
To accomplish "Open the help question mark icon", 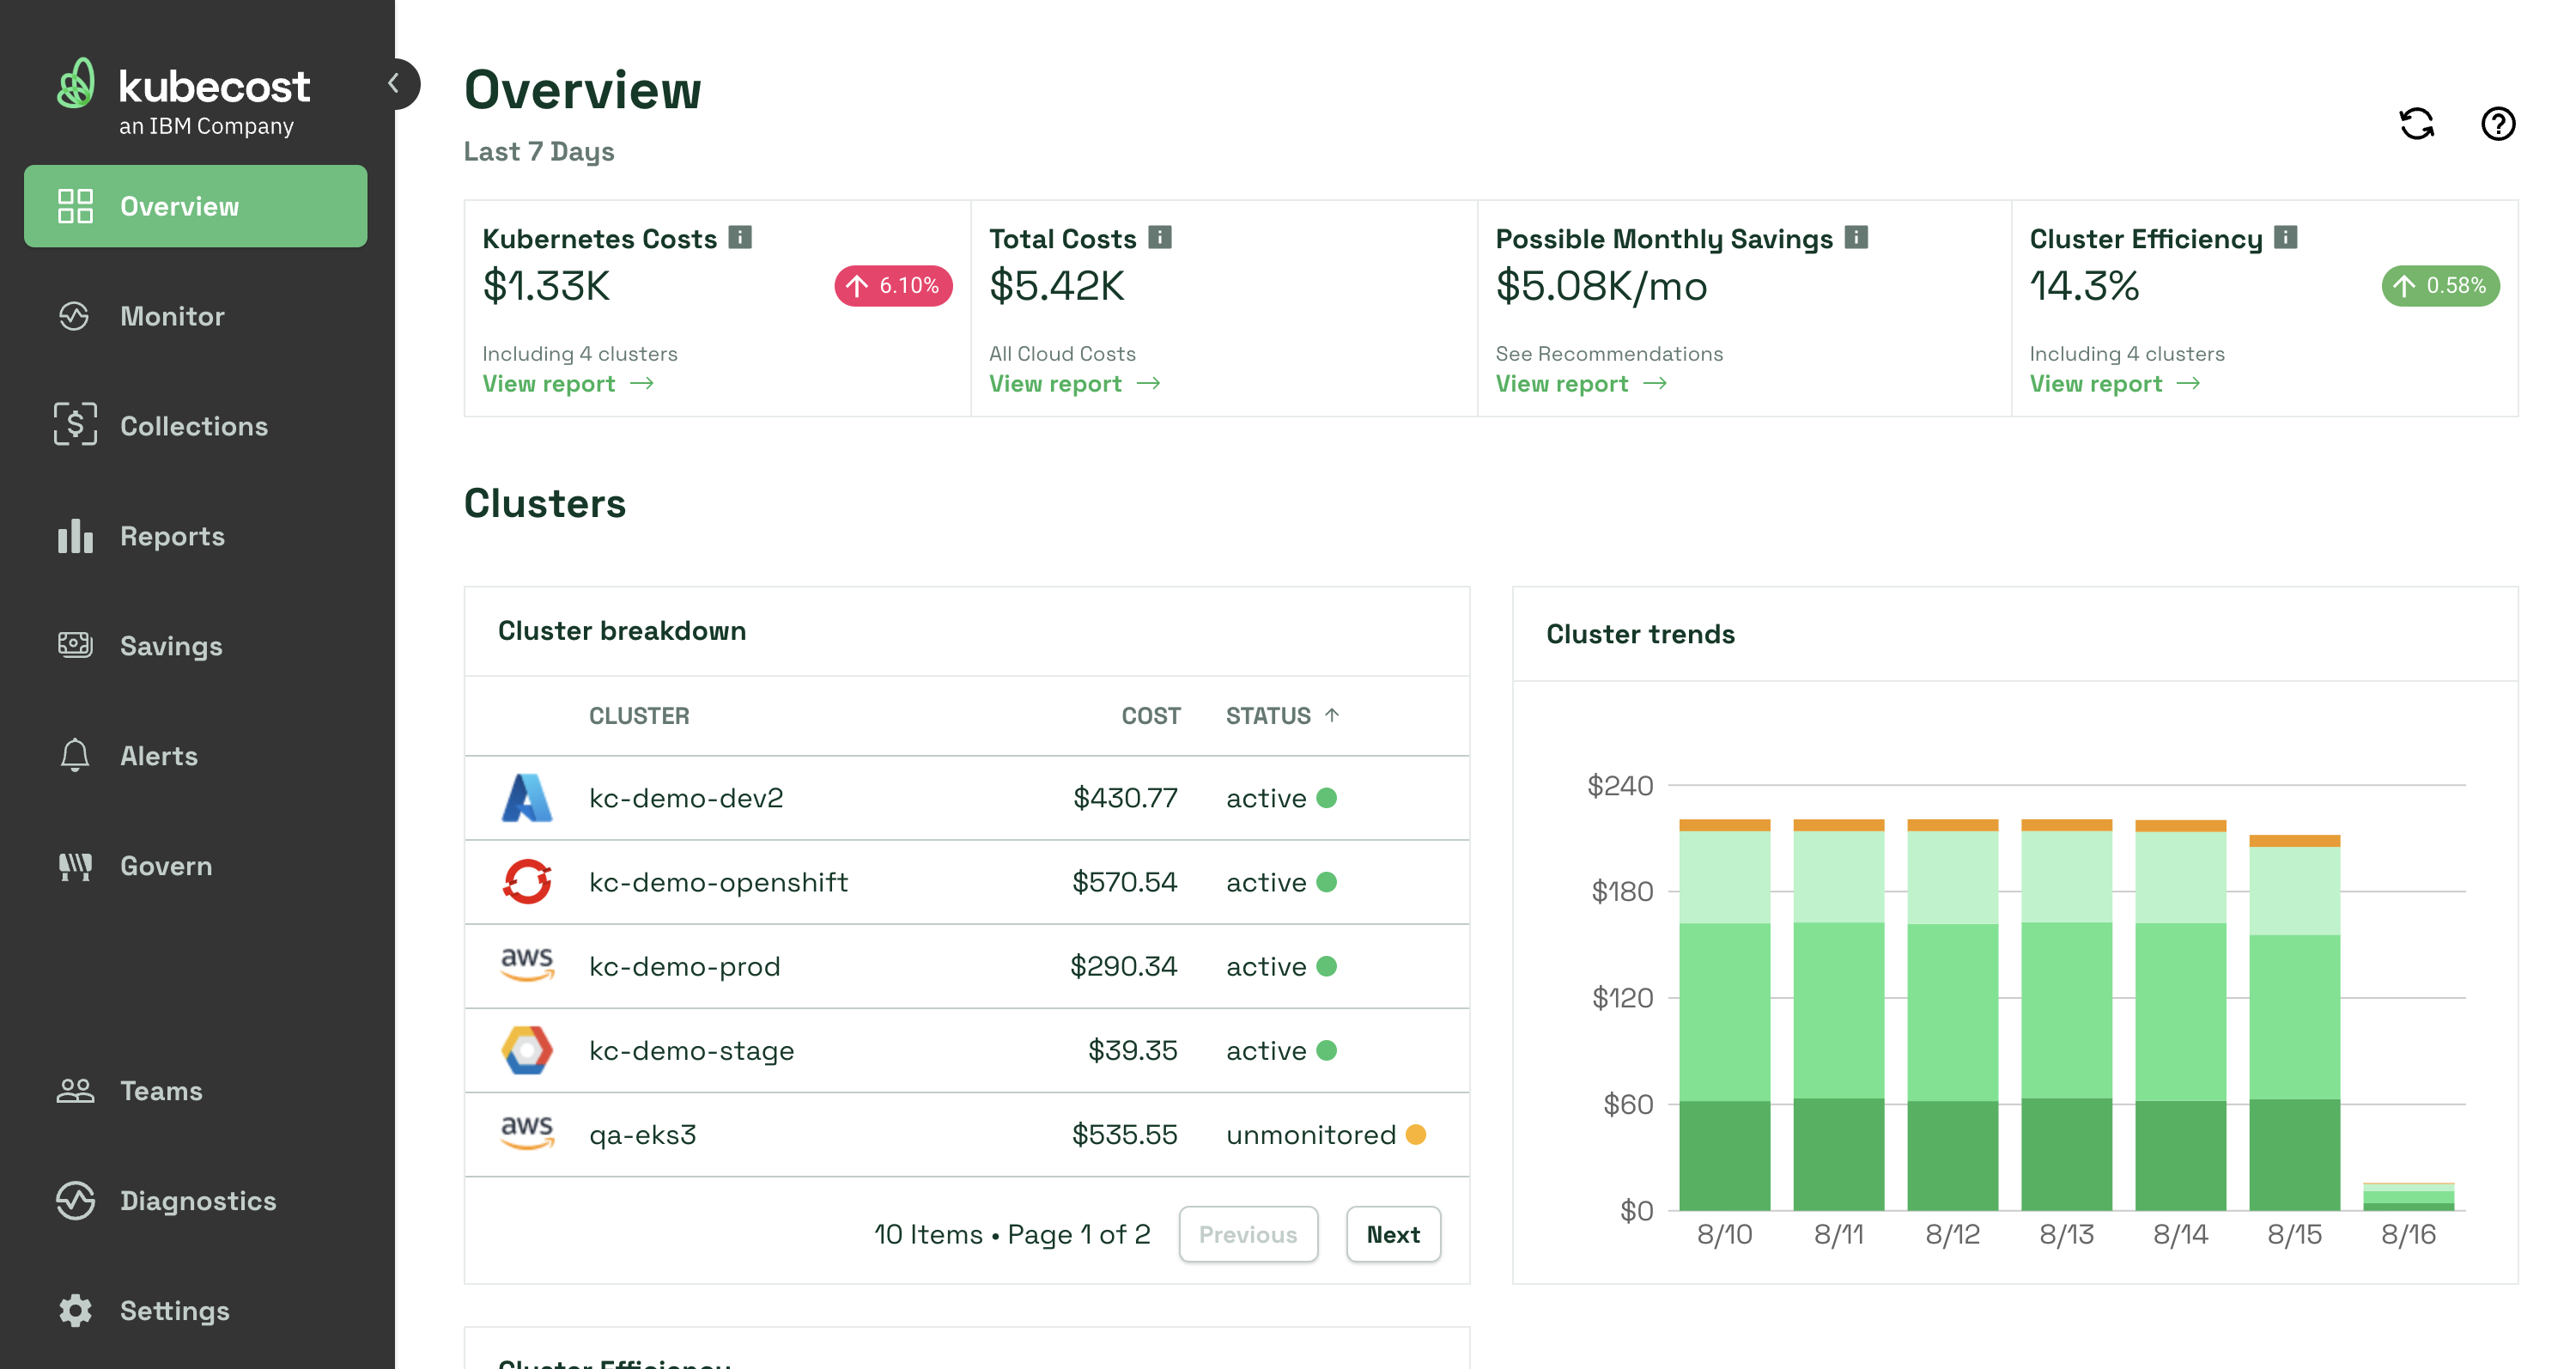I will point(2497,124).
